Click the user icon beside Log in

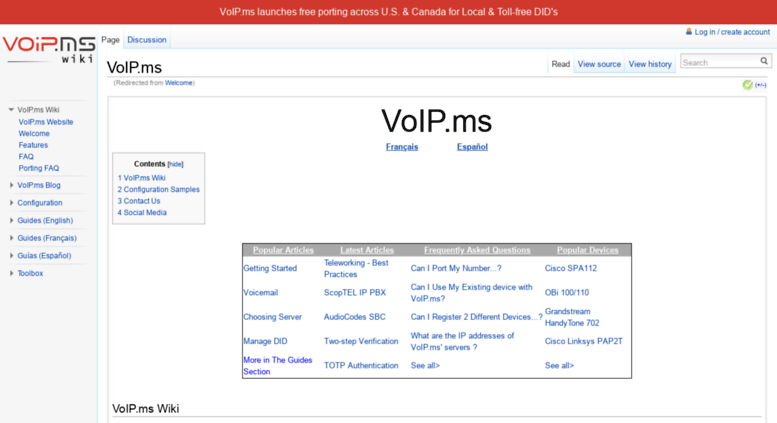tap(689, 32)
